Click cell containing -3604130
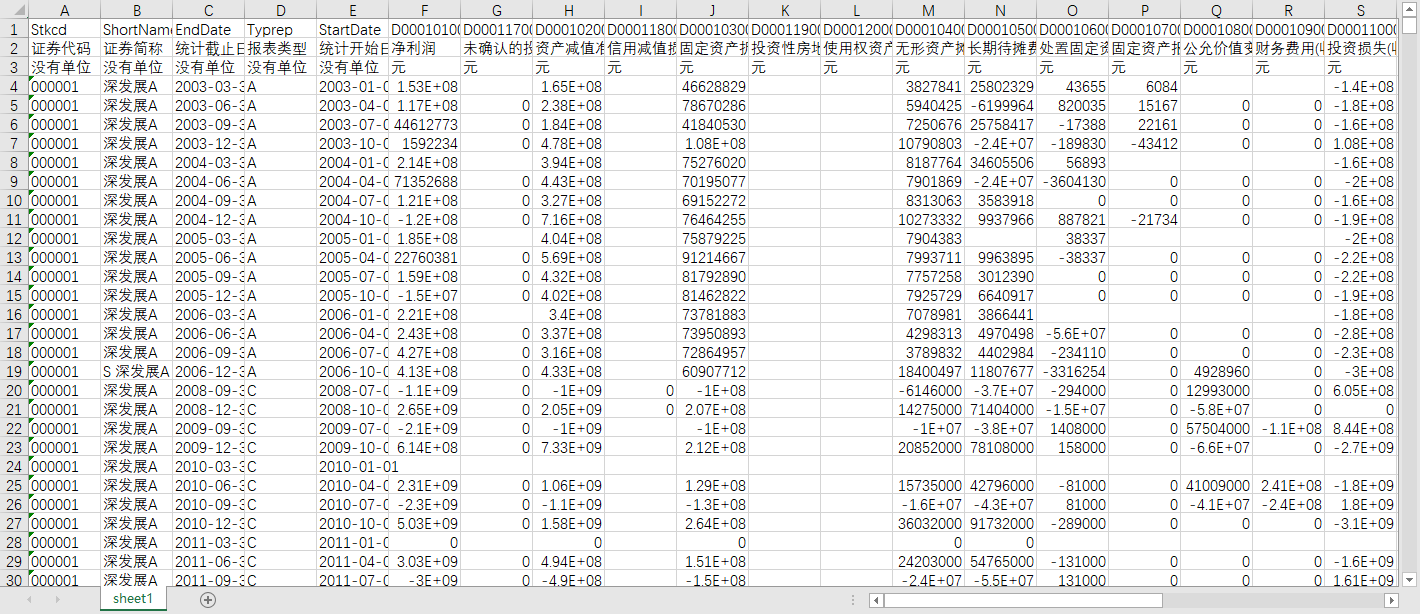 coord(1072,181)
